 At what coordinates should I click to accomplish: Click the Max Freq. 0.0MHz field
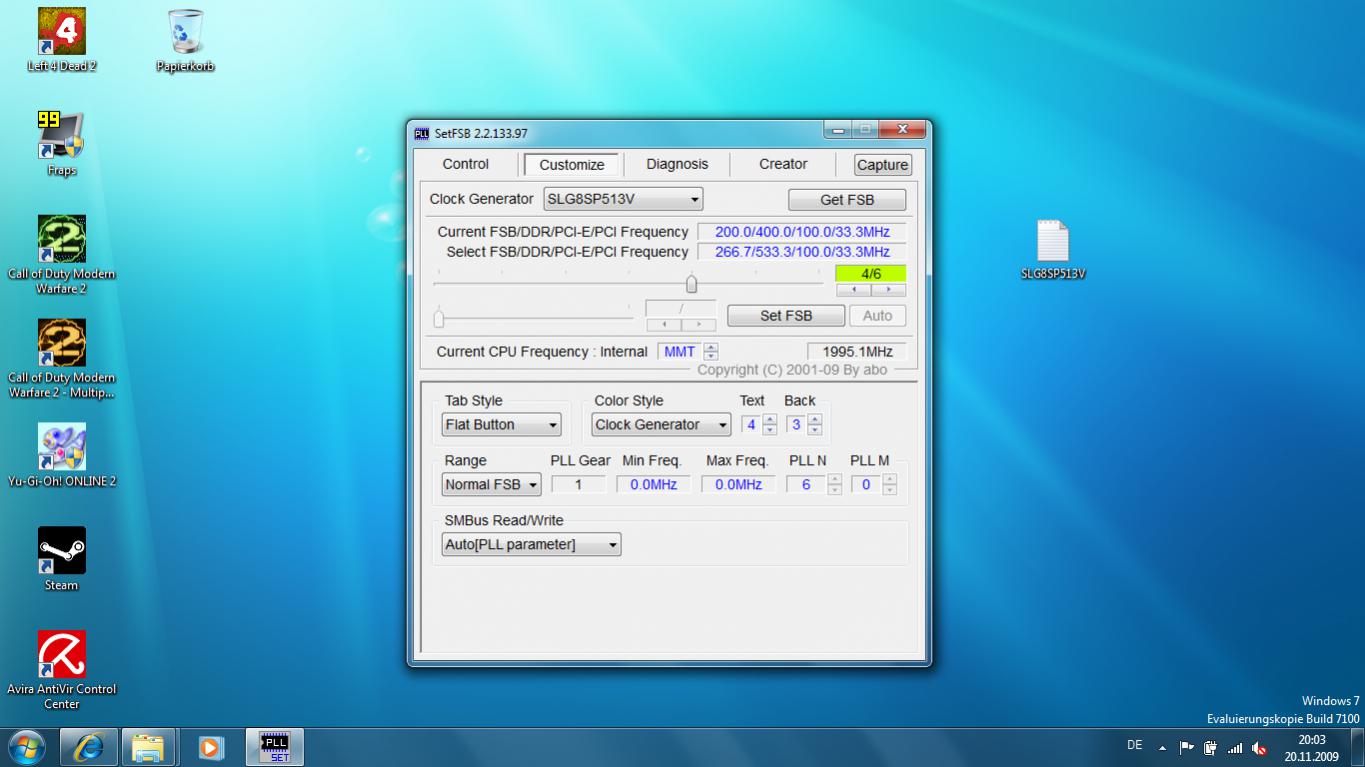click(738, 485)
